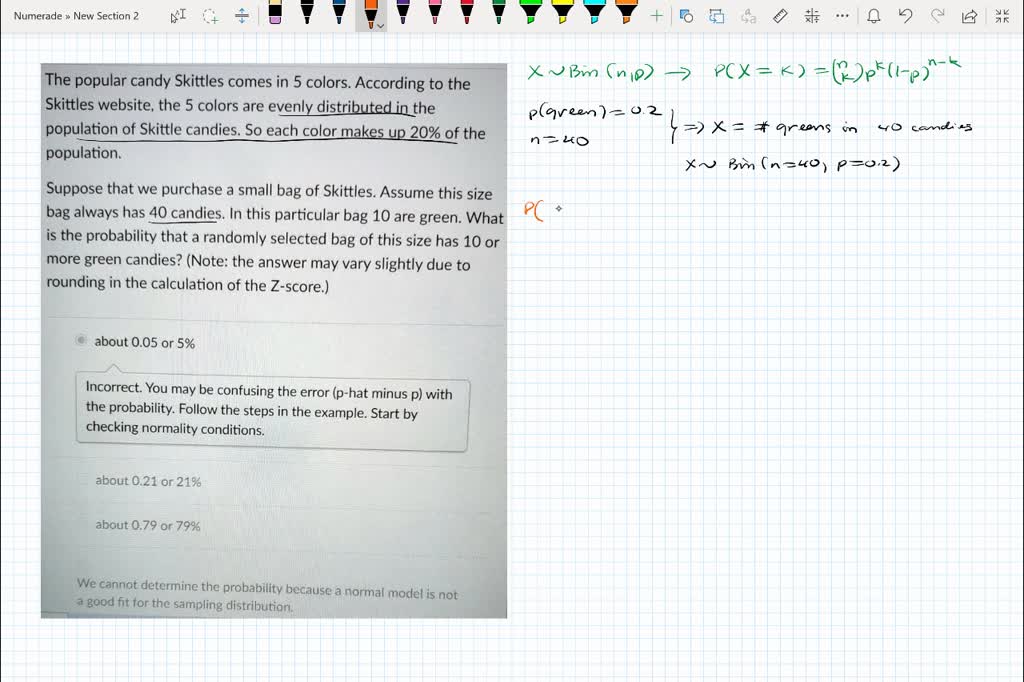Click the 'We cannot determine the probability' answer
This screenshot has height=682, width=1024.
point(267,594)
